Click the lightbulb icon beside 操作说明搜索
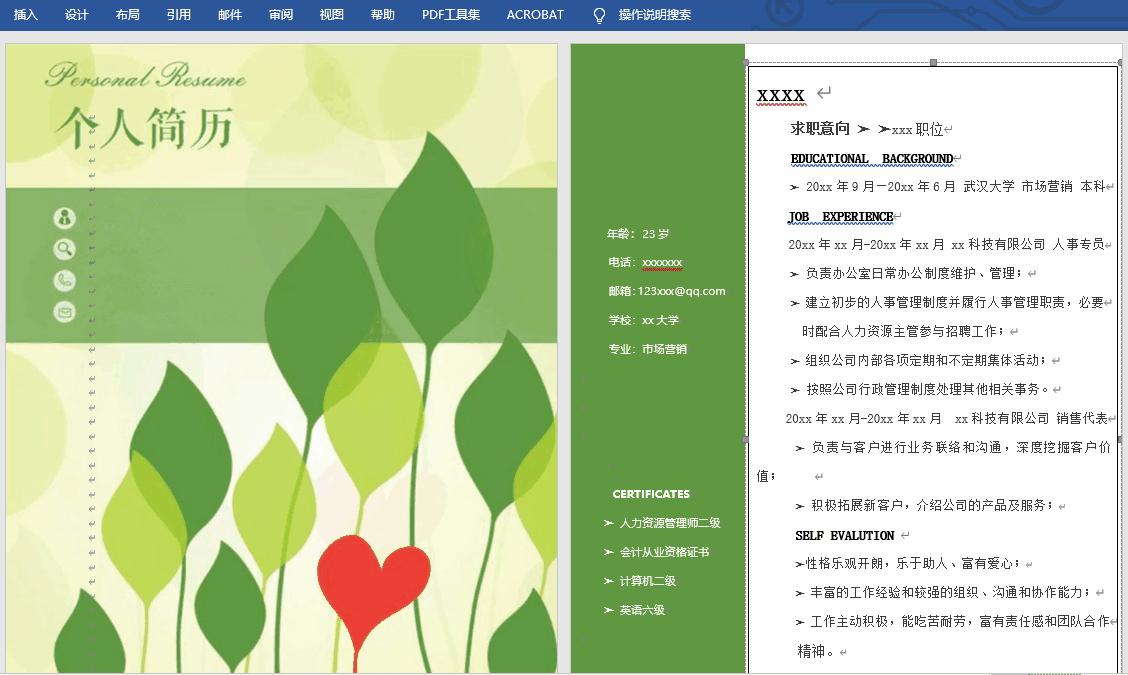 pos(600,15)
